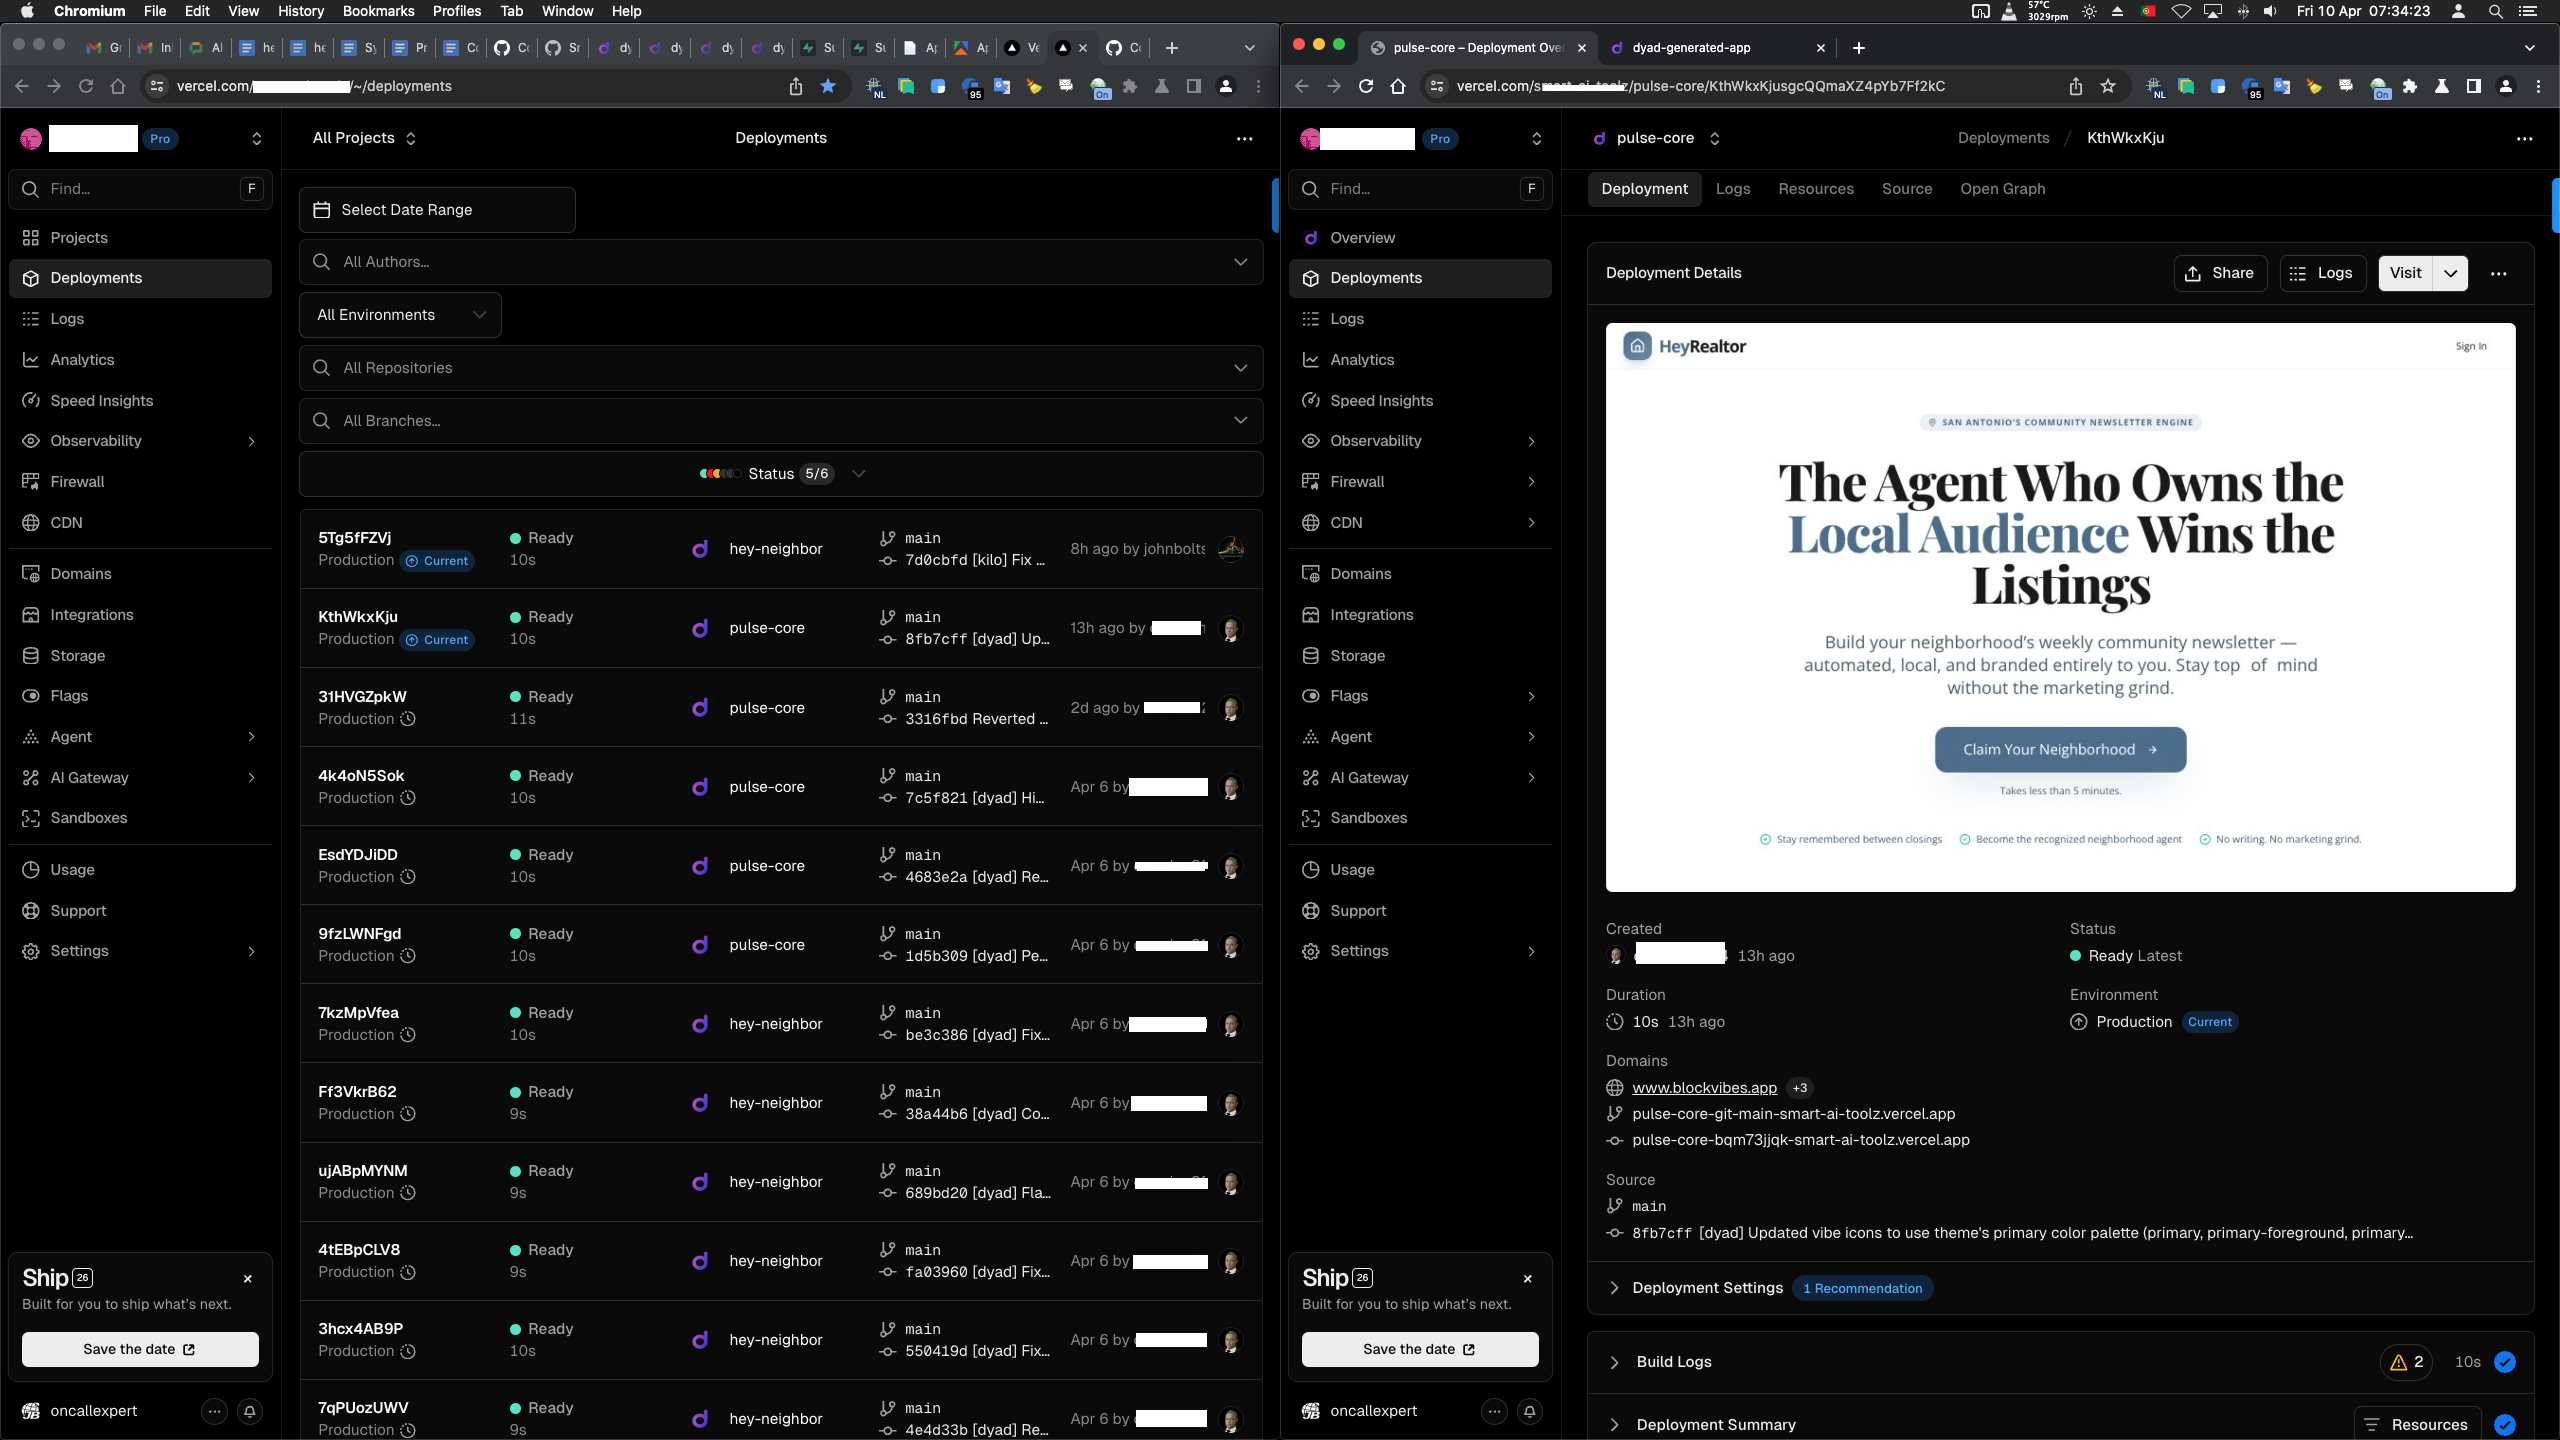Open All Environments dropdown

(x=400, y=315)
